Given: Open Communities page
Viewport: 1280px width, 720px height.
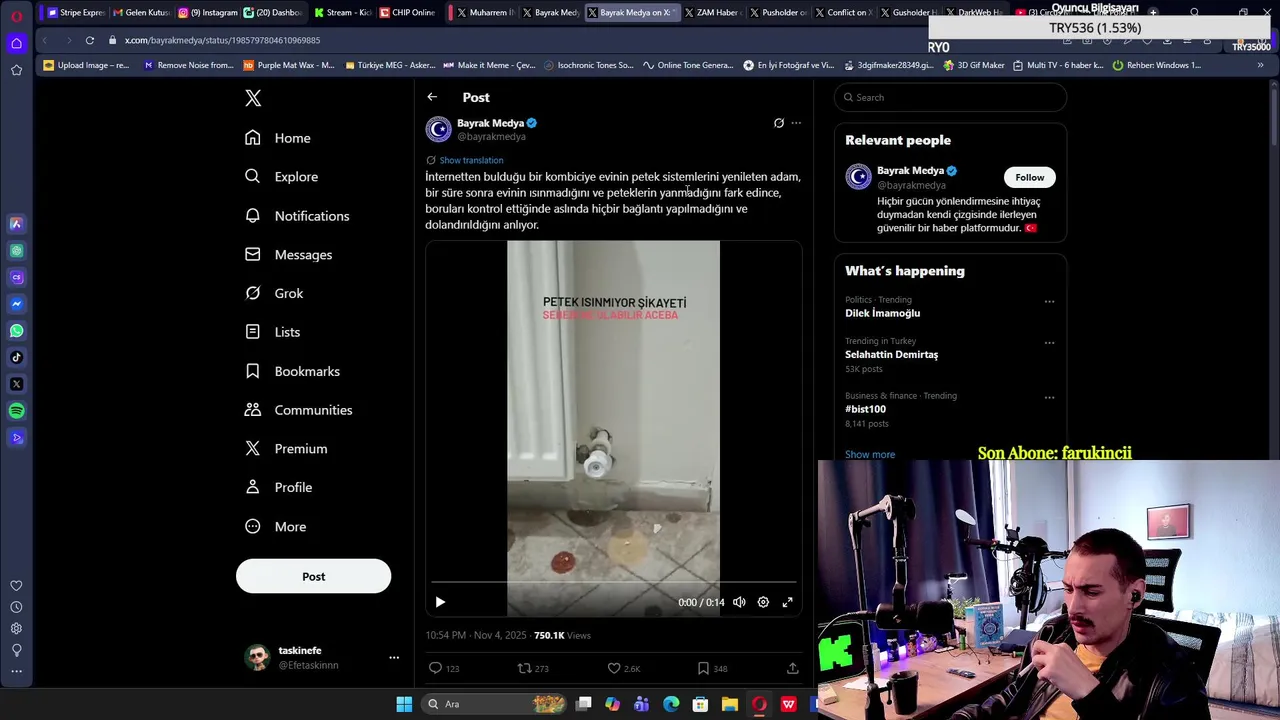Looking at the screenshot, I should [298, 410].
